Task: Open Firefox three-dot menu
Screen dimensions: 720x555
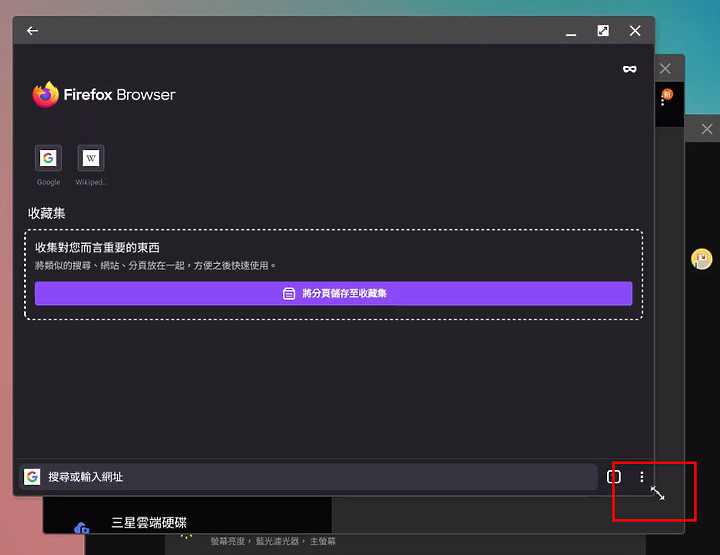Action: (x=641, y=477)
